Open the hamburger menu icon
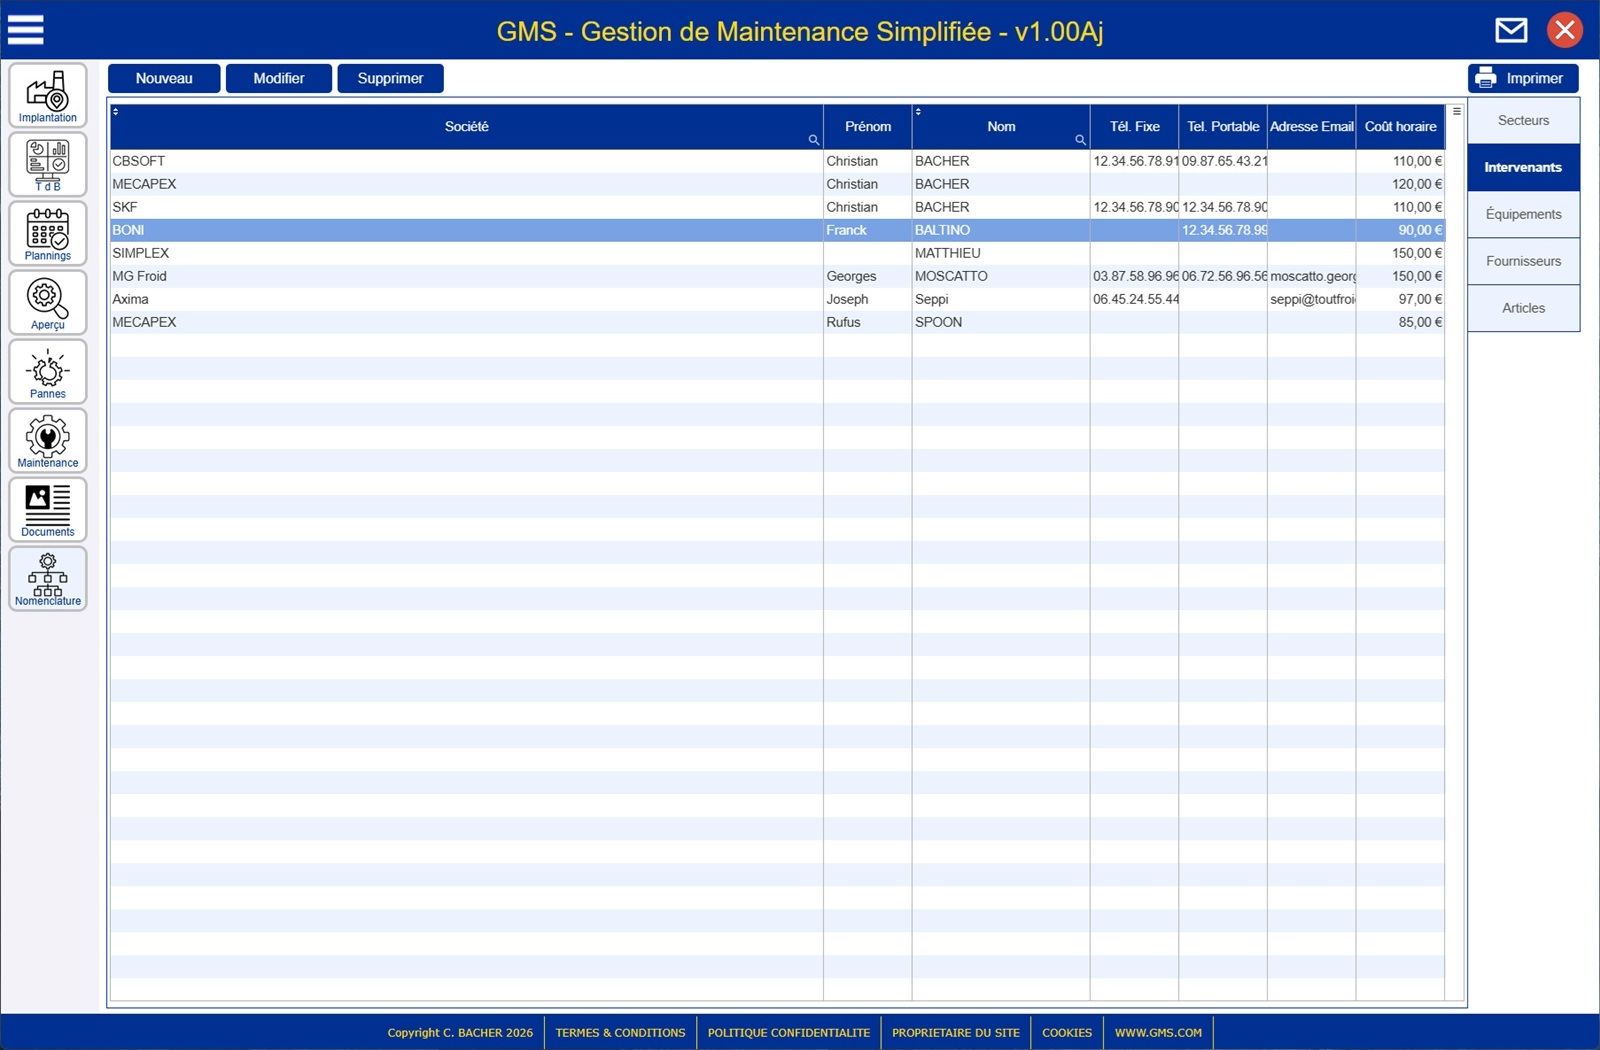1600x1050 pixels. pos(26,30)
